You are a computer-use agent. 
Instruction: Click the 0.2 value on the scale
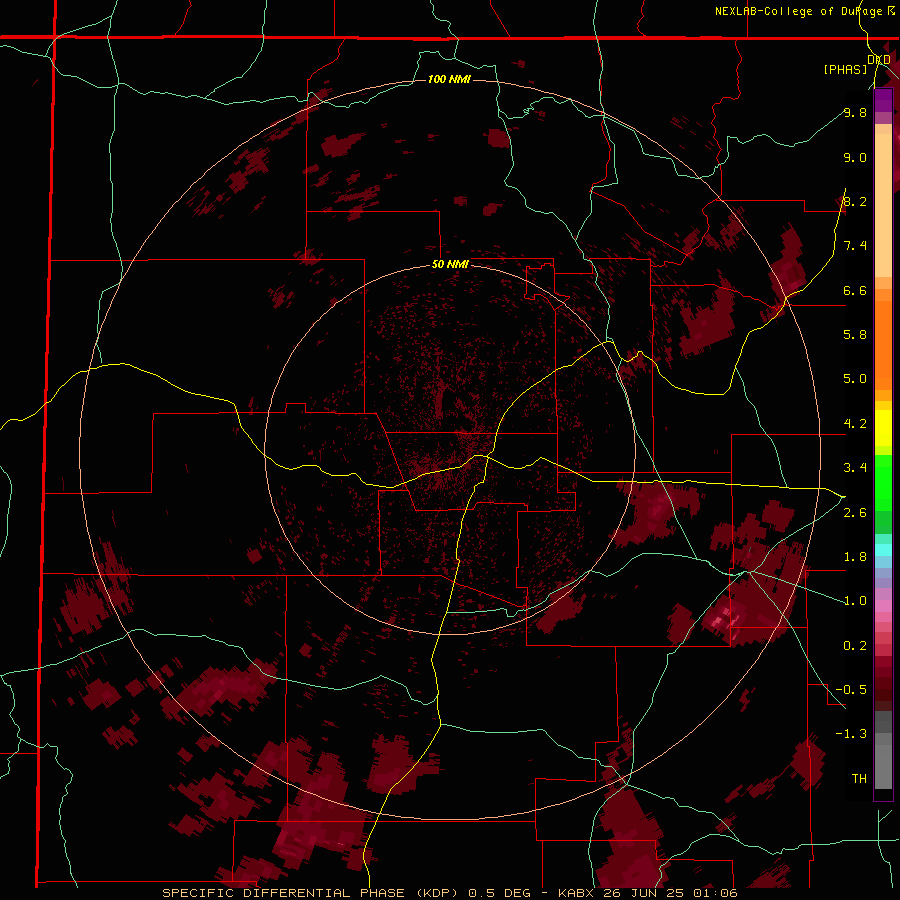coord(855,646)
